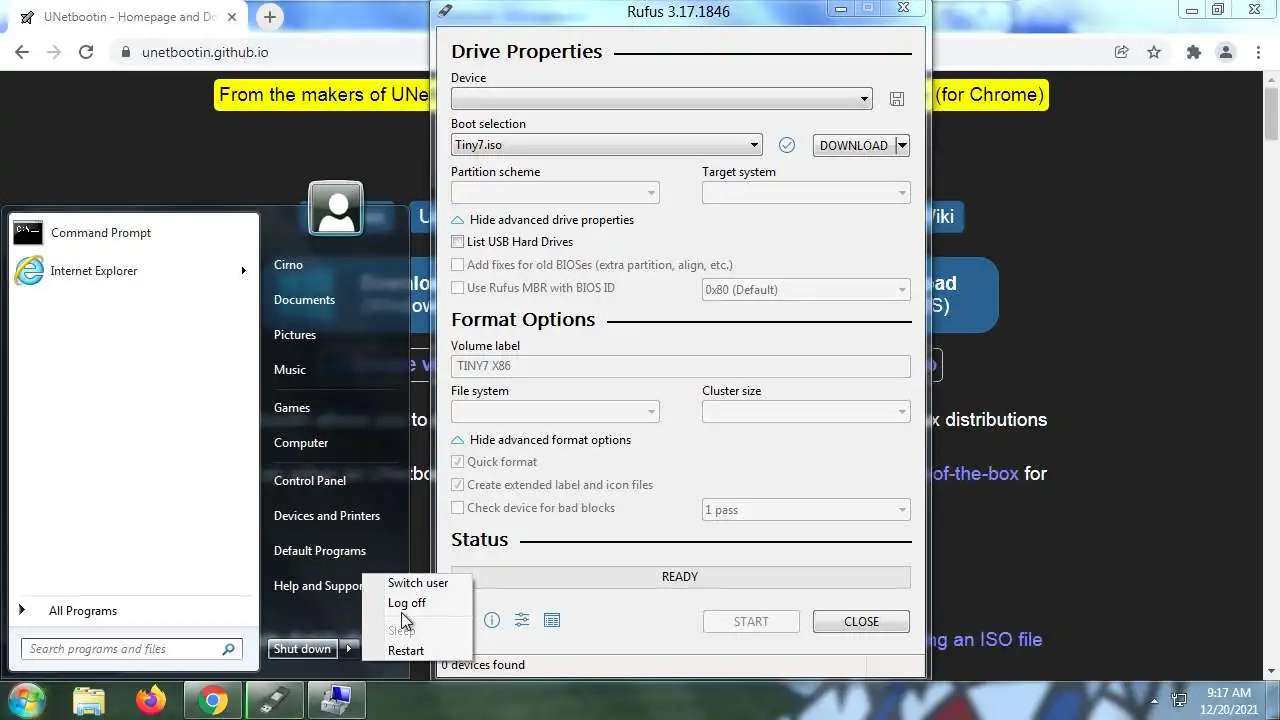Open Pictures from Start menu
1280x720 pixels.
click(x=295, y=335)
